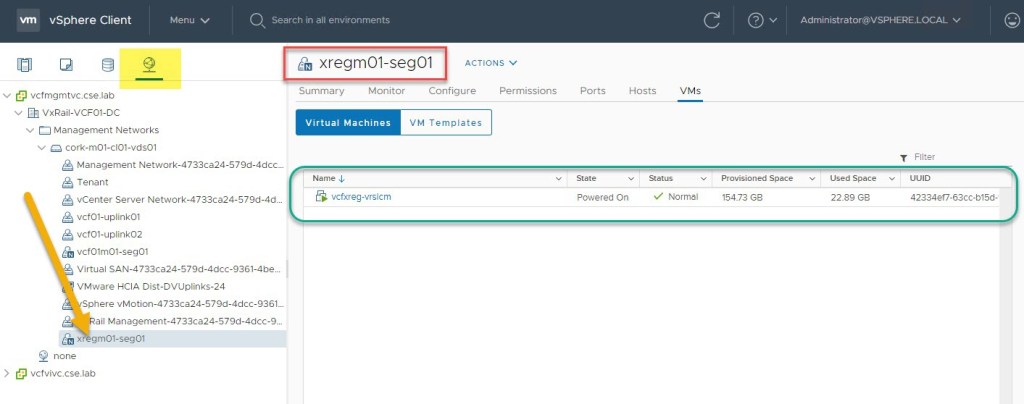
Task: Select the Networking inventory view icon
Action: click(x=149, y=65)
